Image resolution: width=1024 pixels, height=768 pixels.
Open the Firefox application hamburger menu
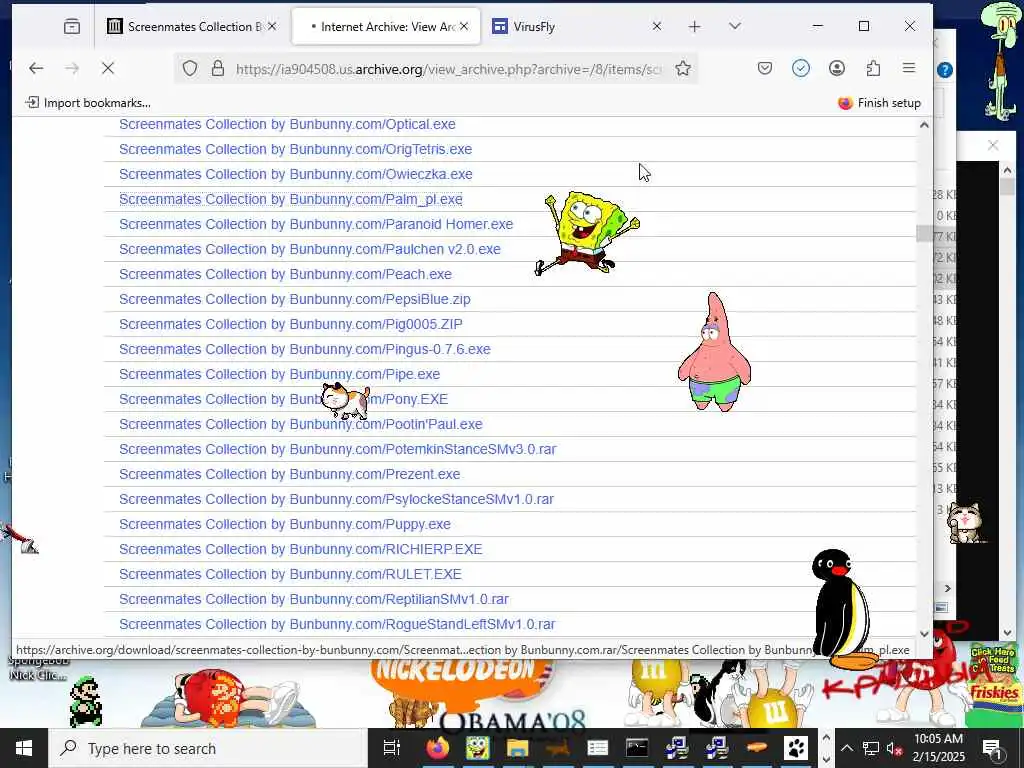[908, 68]
